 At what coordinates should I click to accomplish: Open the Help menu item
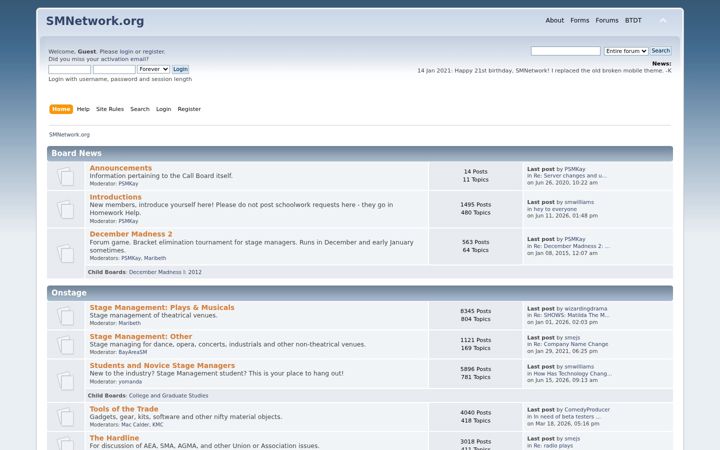pos(83,109)
